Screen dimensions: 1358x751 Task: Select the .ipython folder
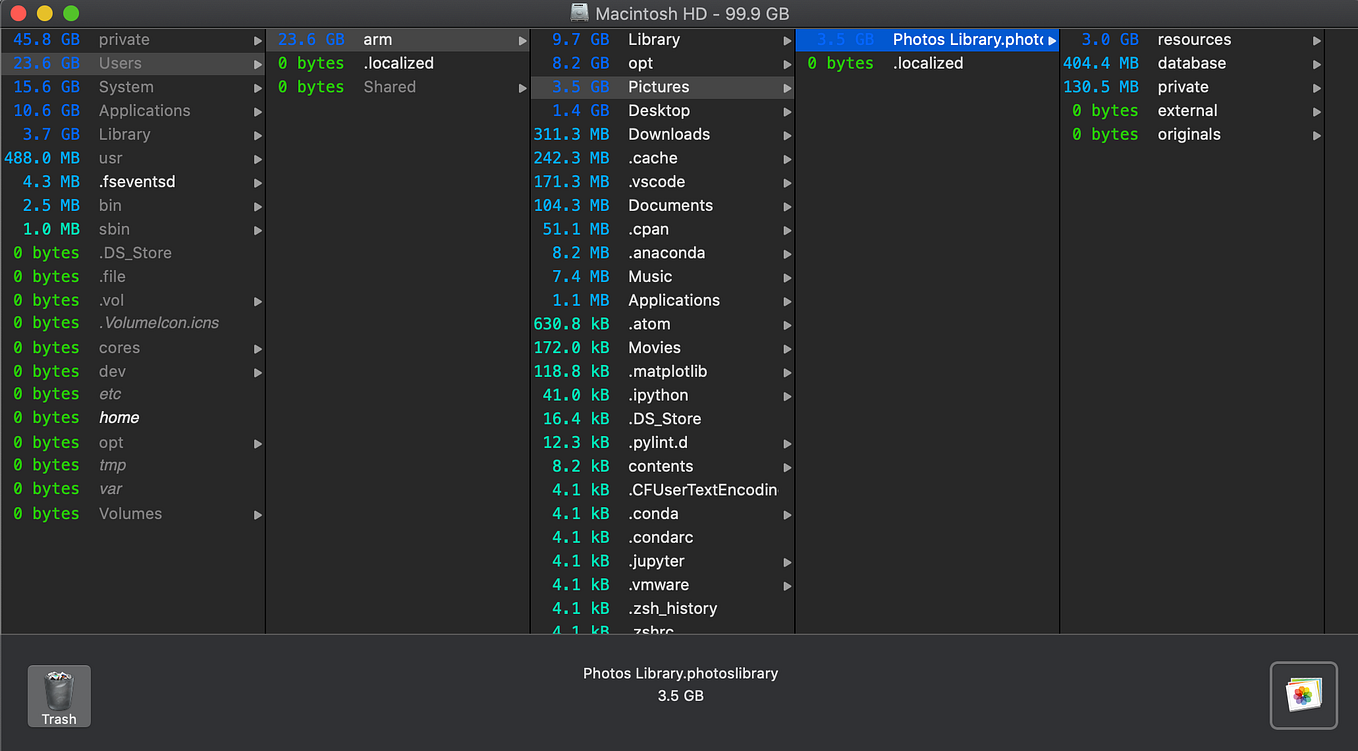point(663,395)
